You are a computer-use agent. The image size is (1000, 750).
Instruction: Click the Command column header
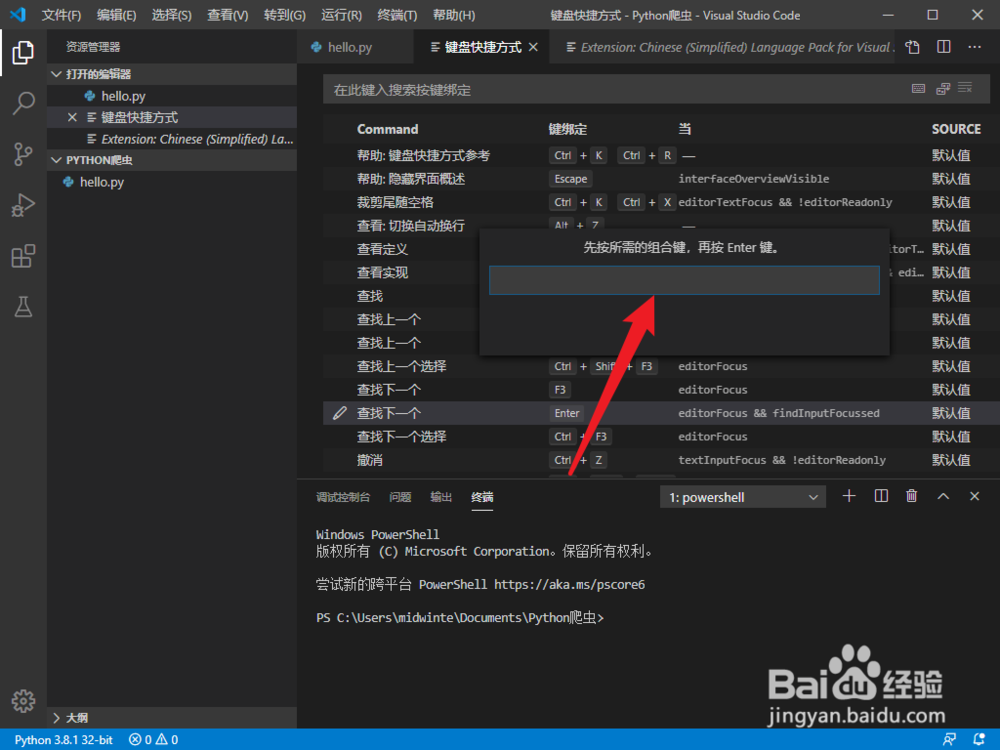pyautogui.click(x=387, y=129)
